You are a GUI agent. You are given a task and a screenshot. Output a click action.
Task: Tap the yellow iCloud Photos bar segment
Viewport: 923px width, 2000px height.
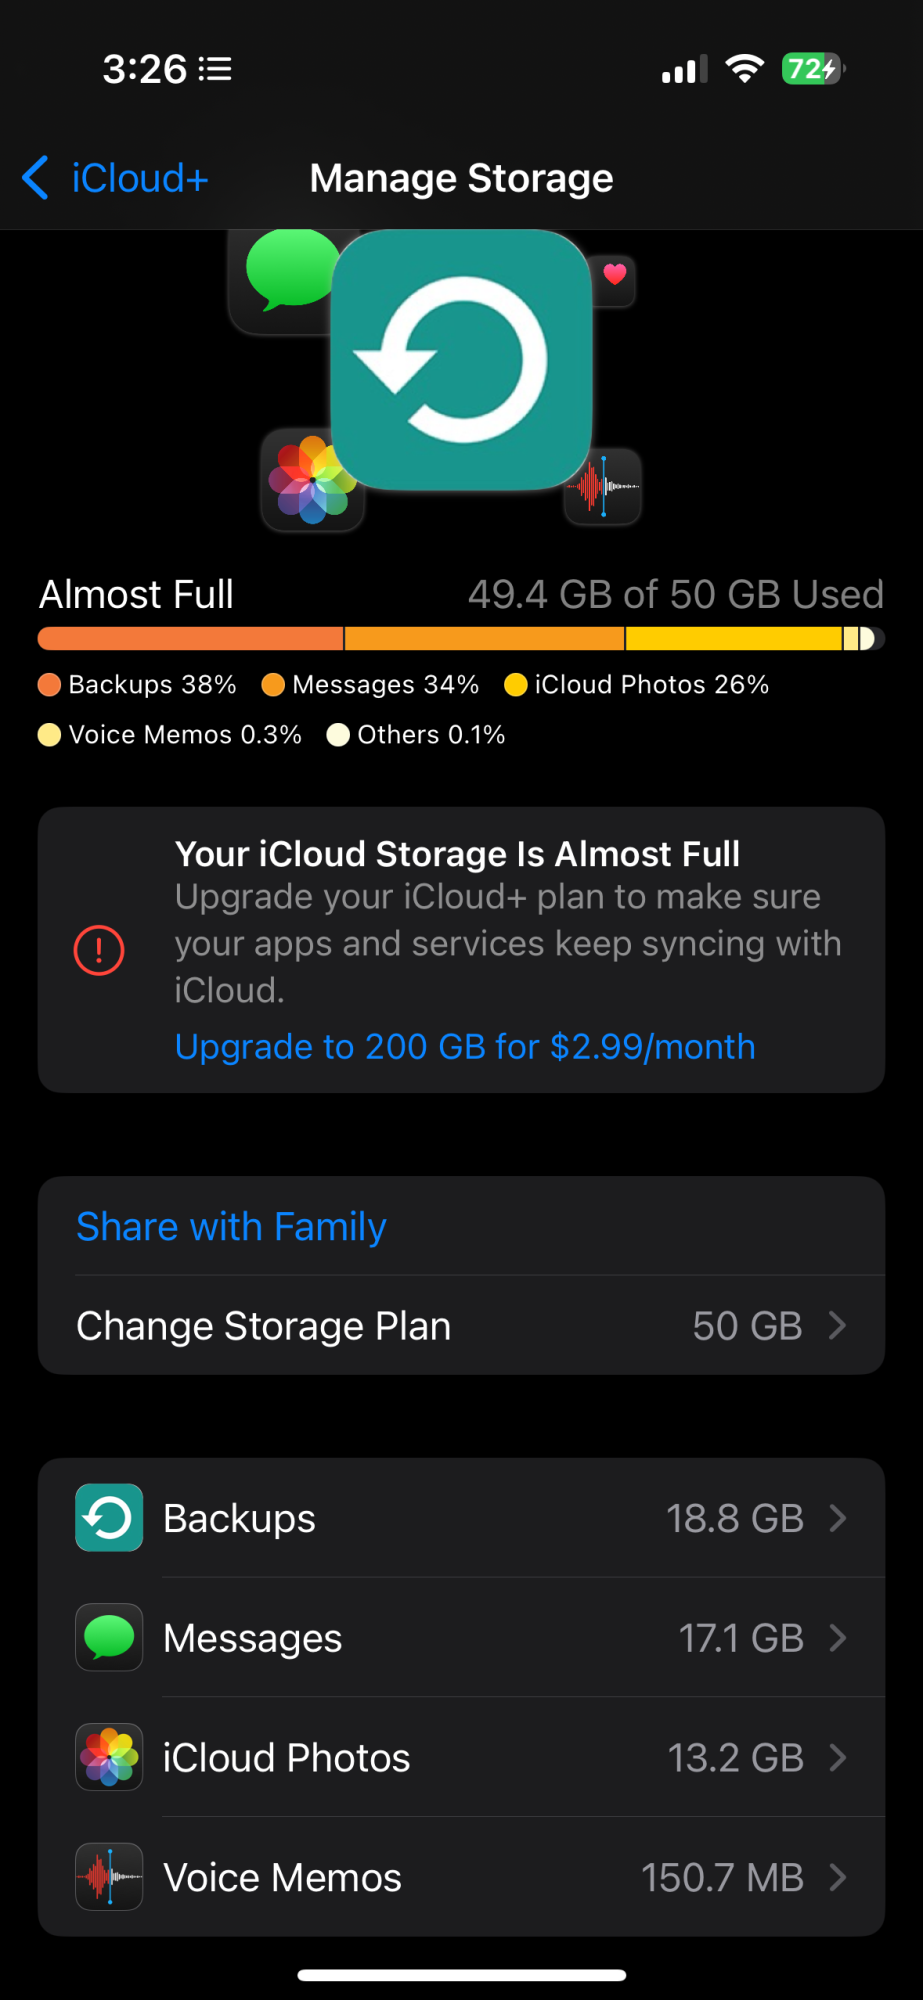(732, 639)
